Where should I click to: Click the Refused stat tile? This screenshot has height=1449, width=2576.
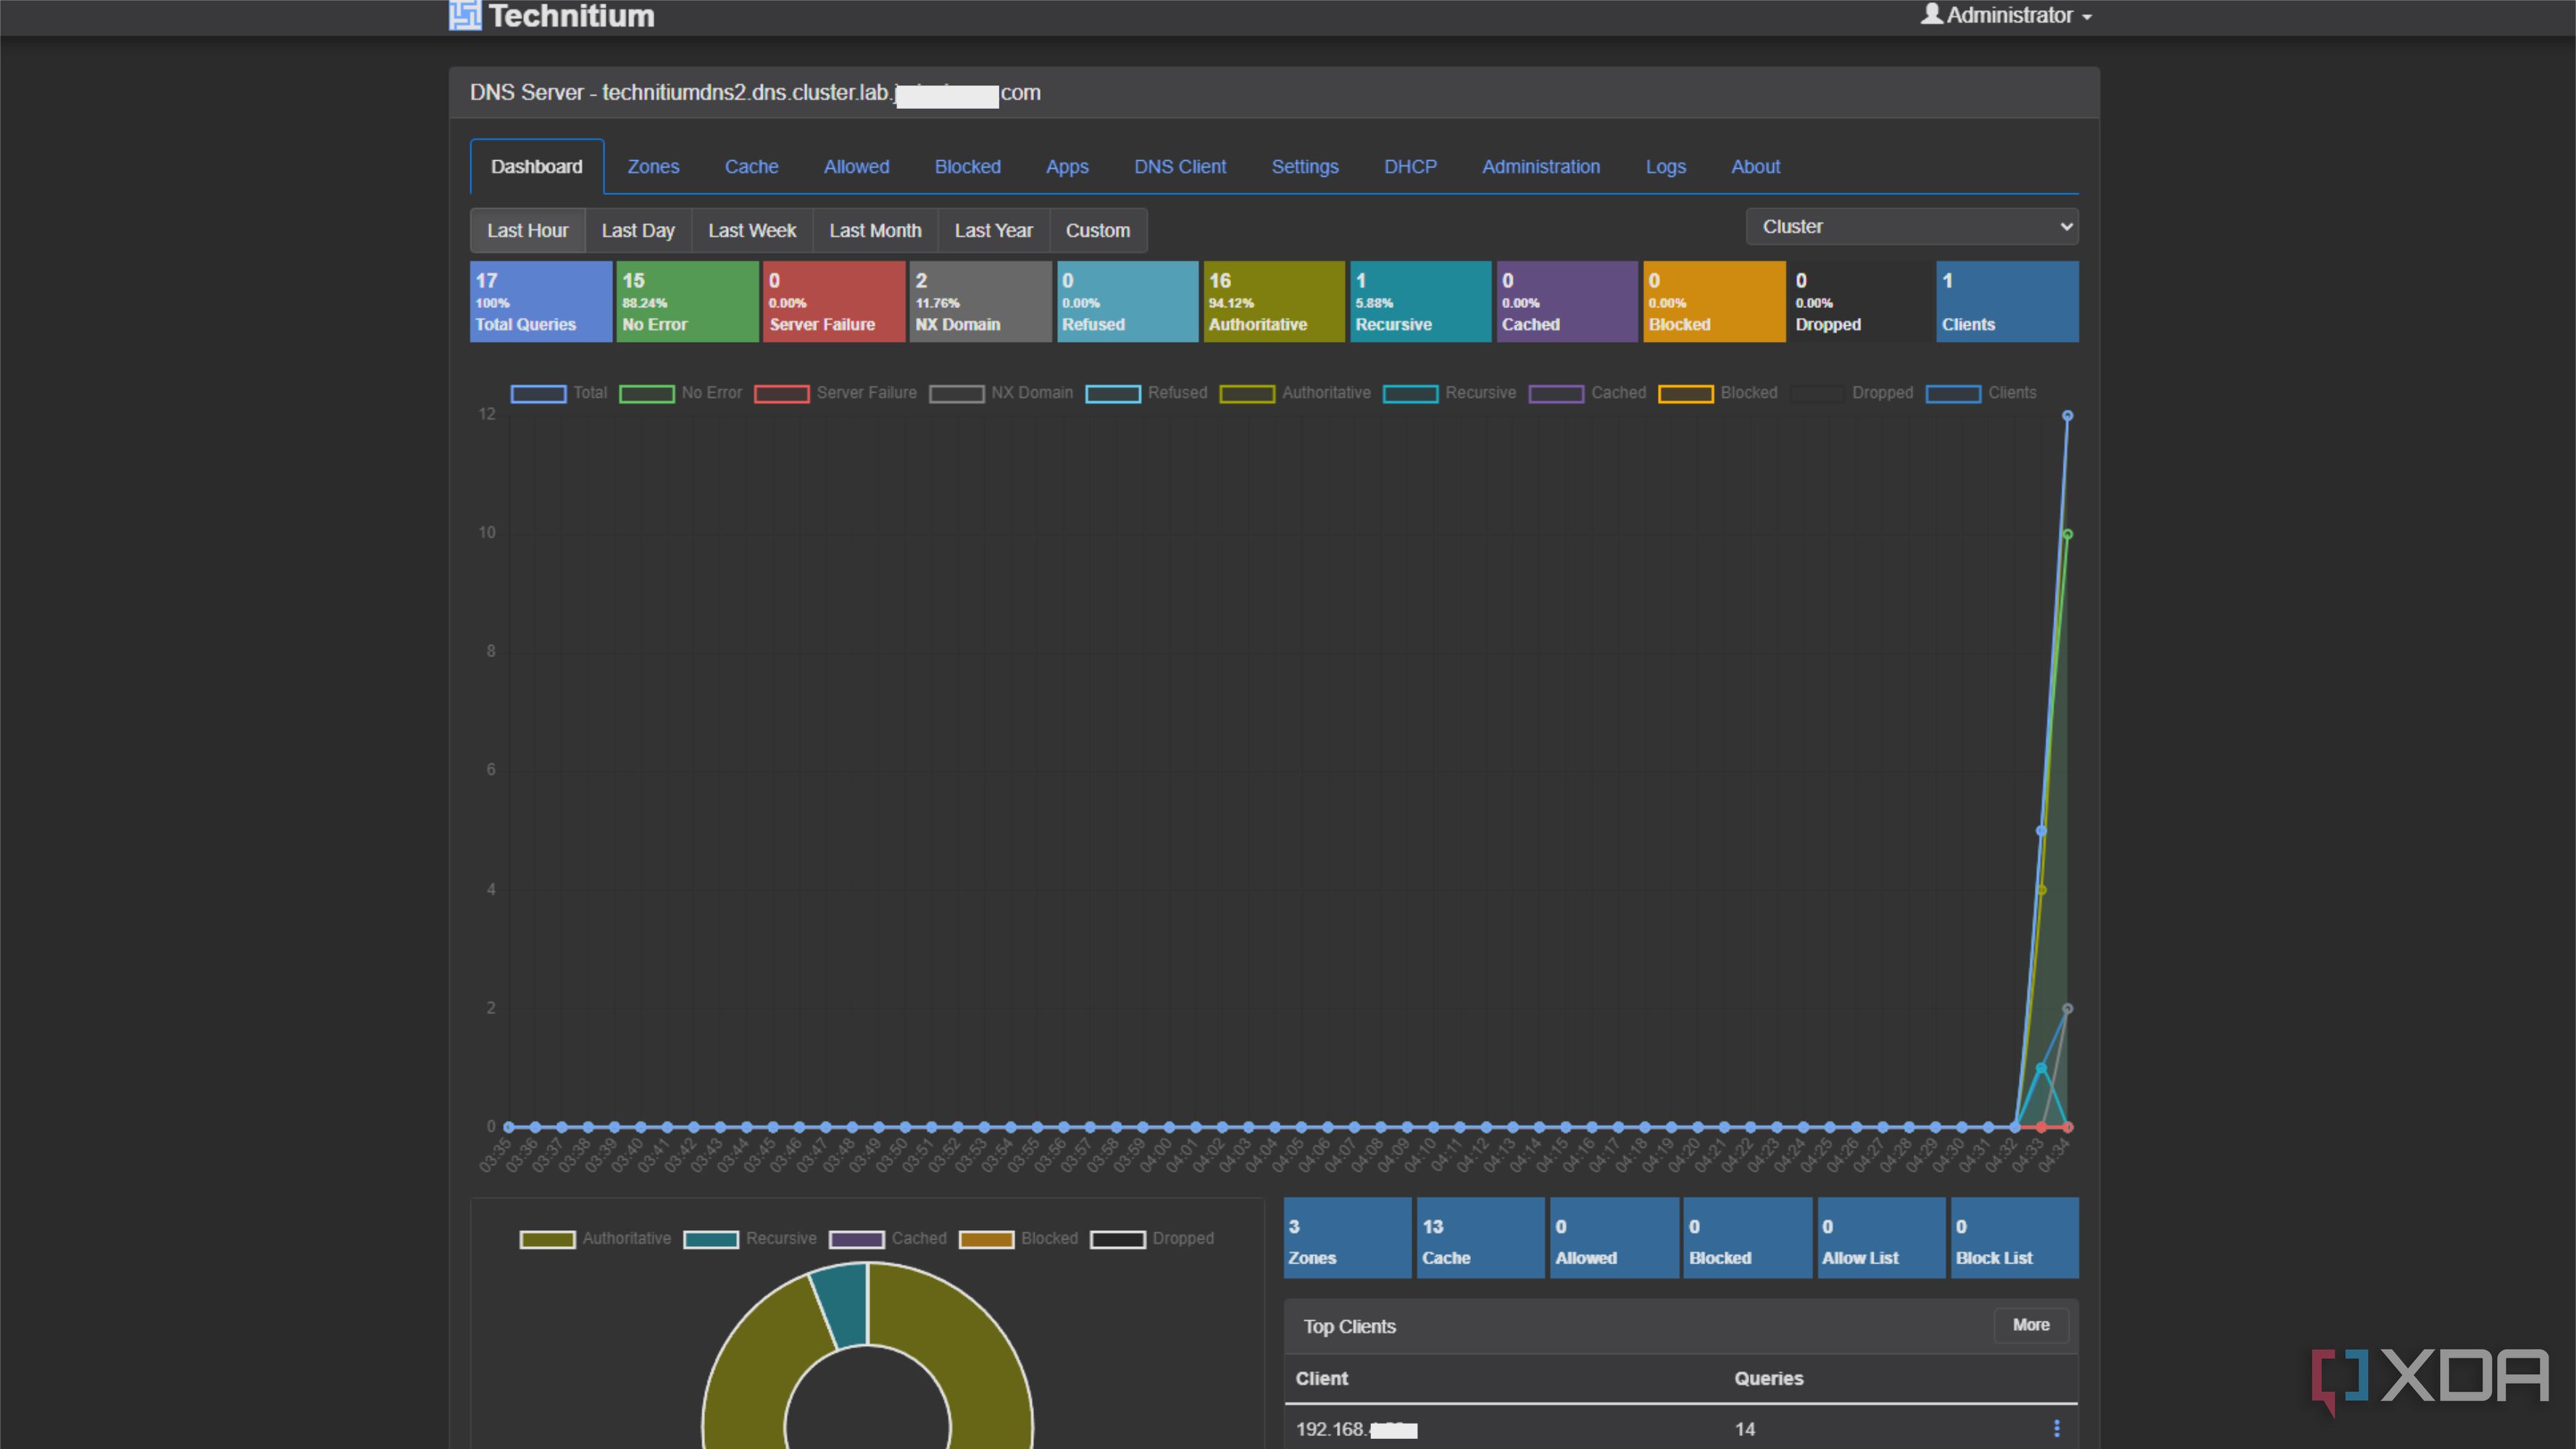(1127, 302)
